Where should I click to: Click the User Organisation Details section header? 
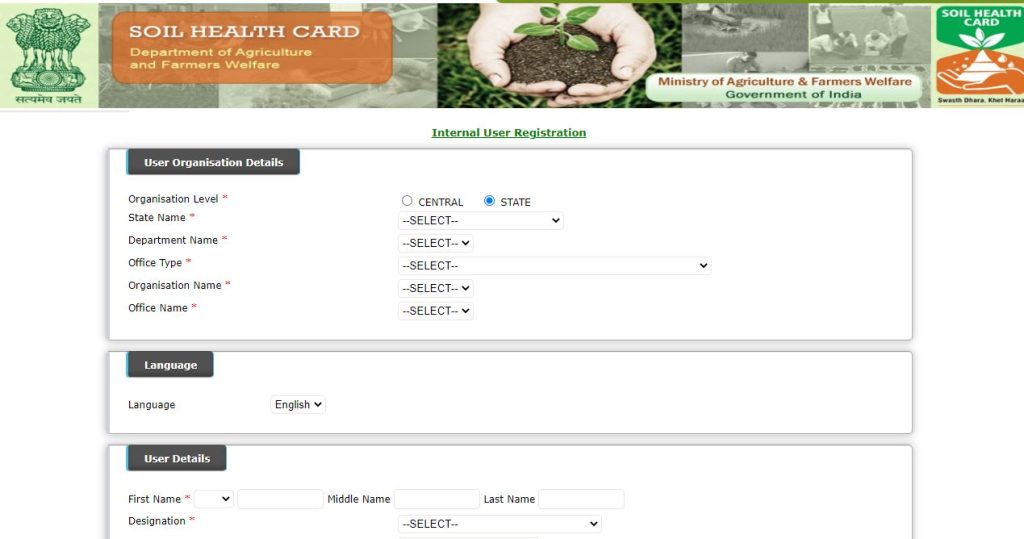[213, 162]
